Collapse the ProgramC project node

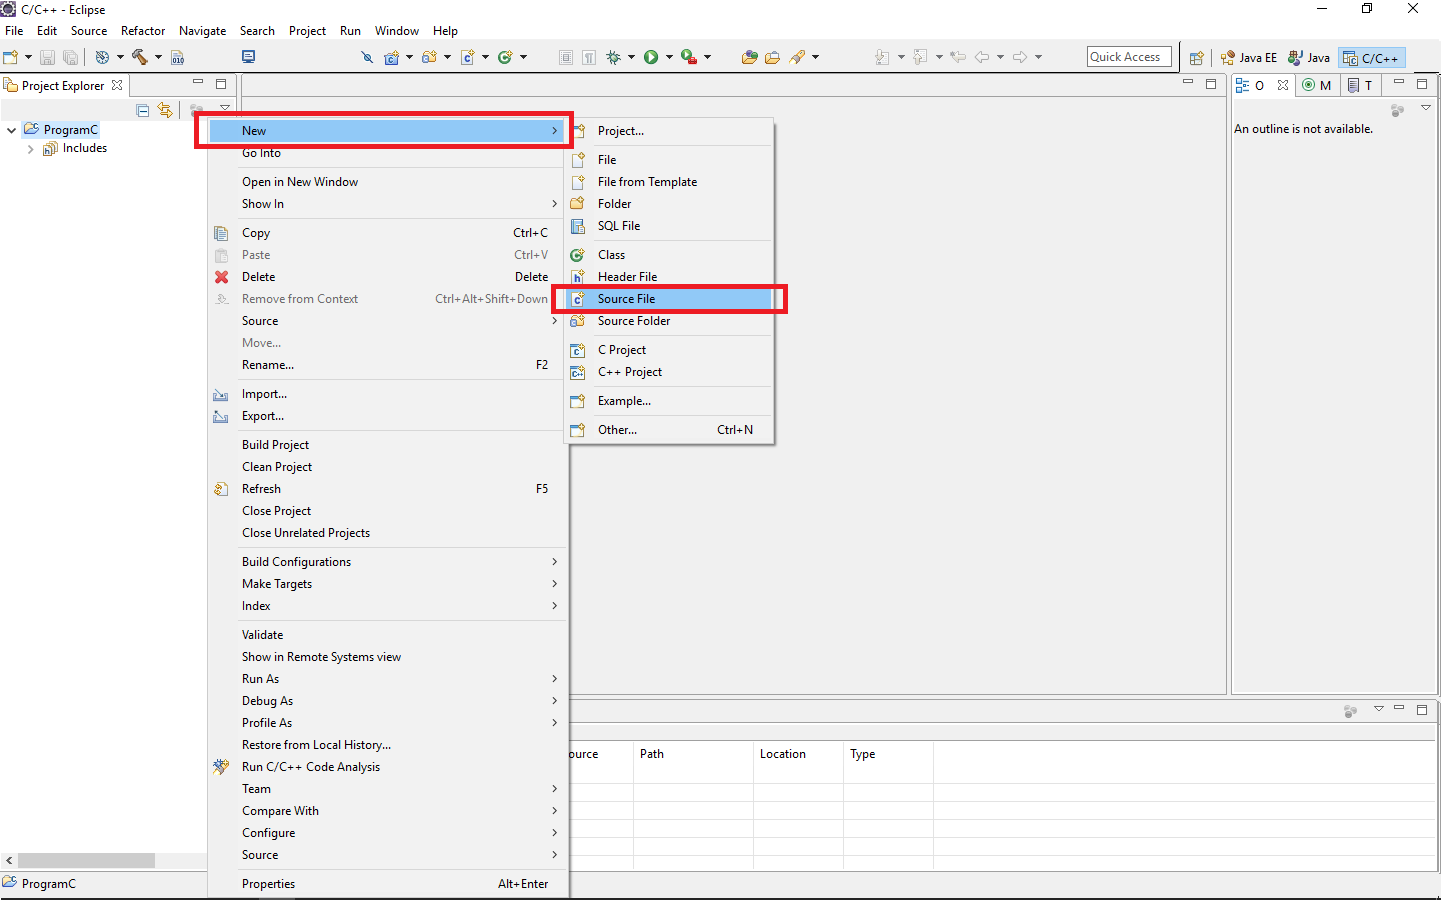12,130
